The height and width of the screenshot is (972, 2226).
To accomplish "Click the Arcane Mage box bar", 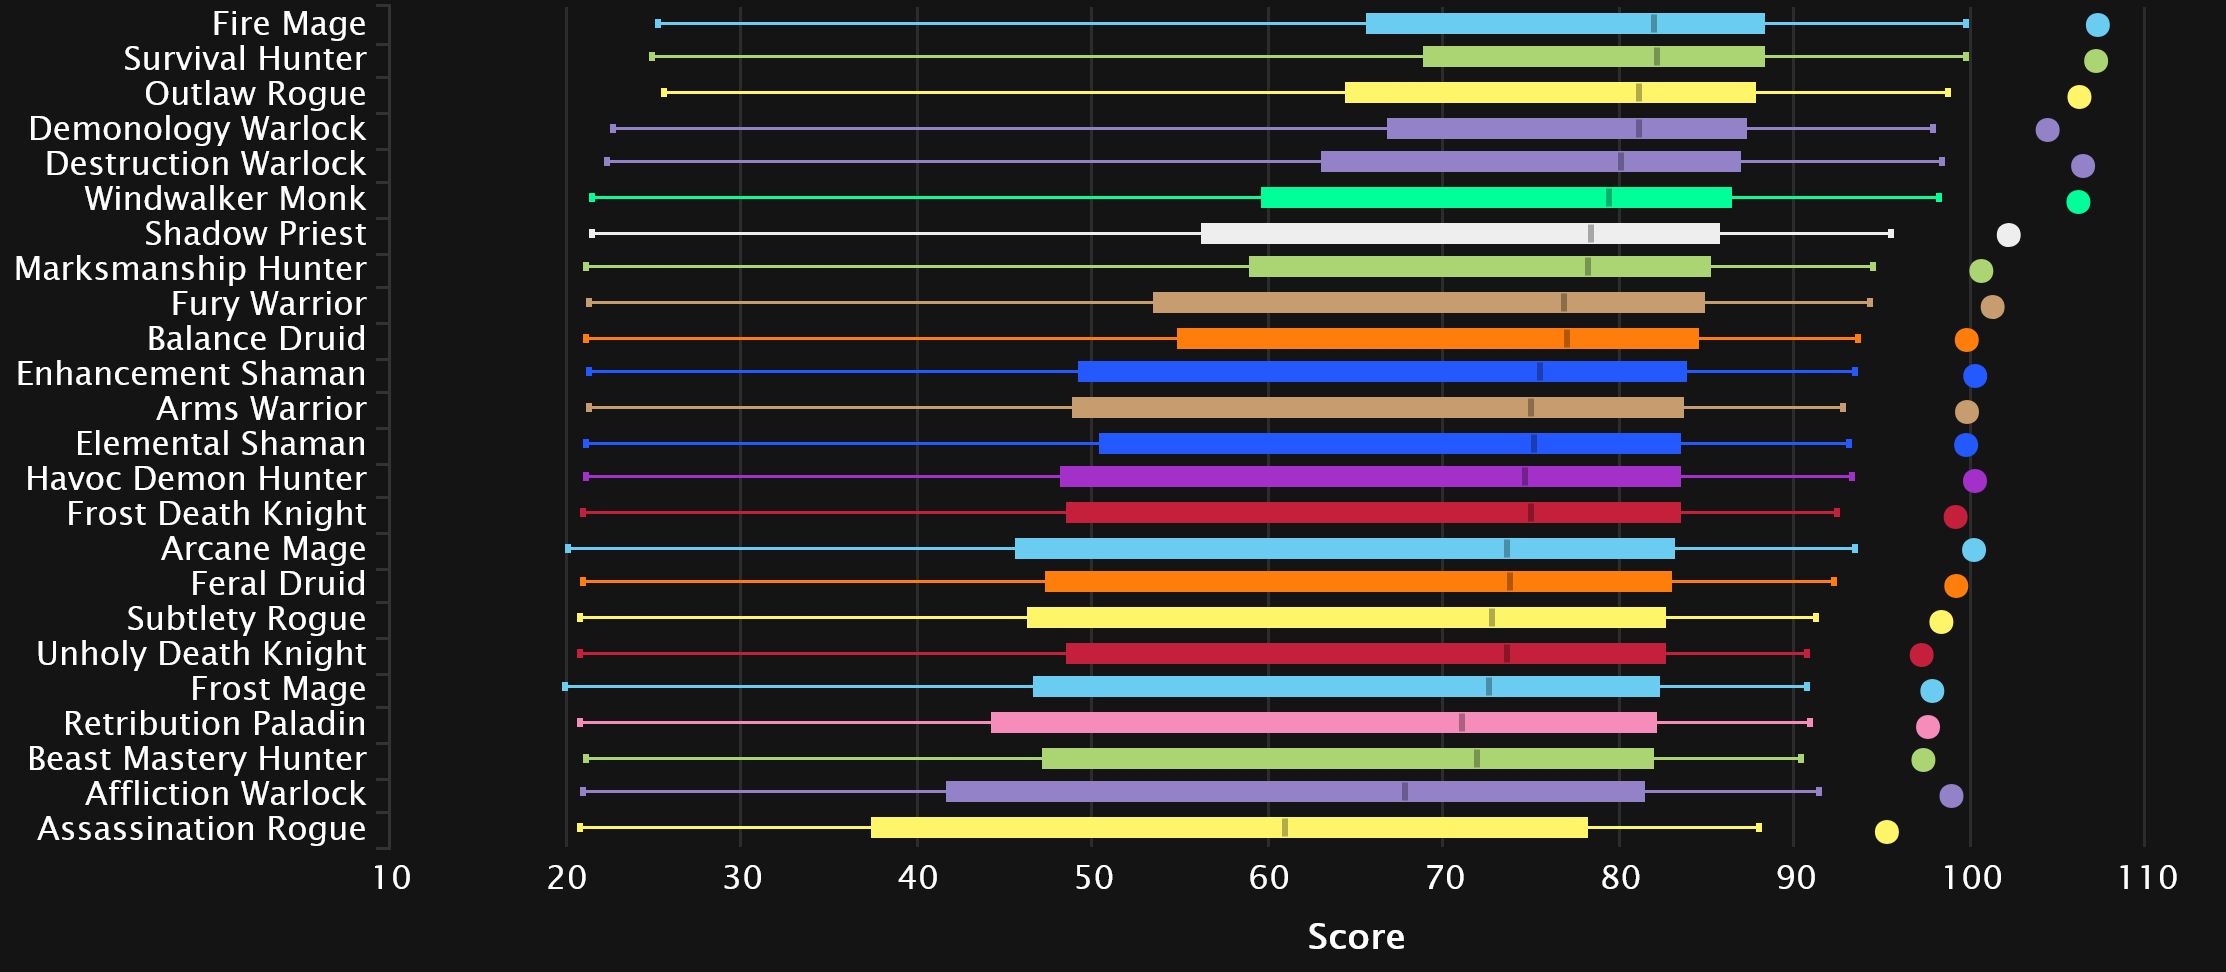I will [1345, 548].
